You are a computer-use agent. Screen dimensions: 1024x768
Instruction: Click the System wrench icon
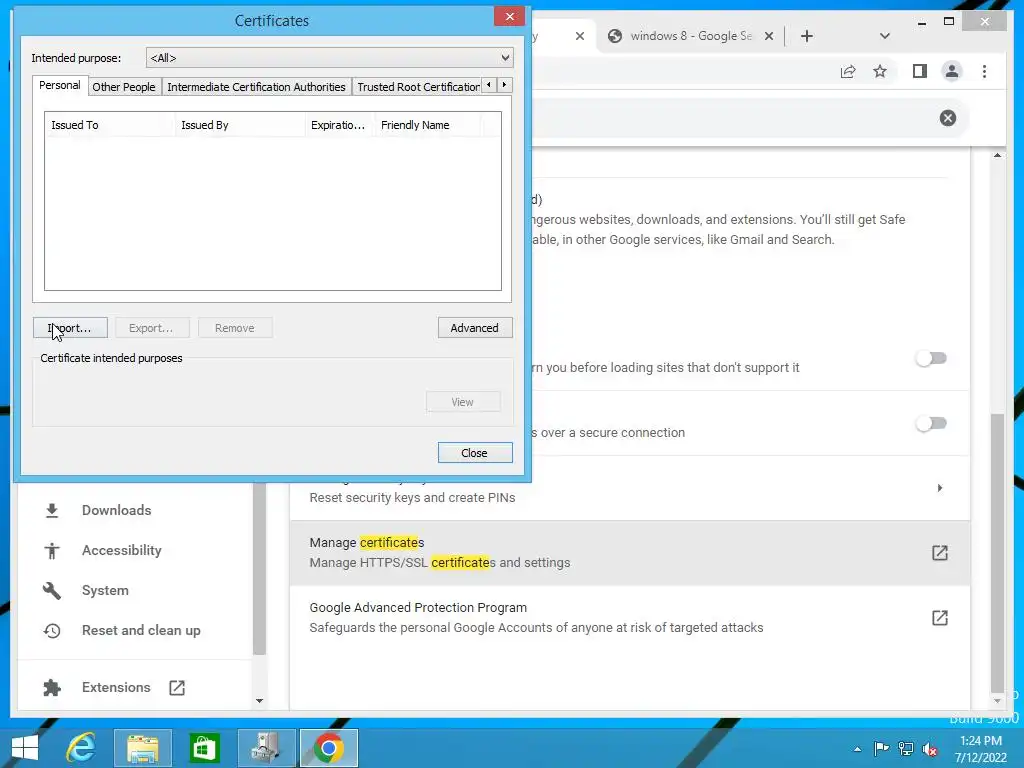pyautogui.click(x=52, y=591)
